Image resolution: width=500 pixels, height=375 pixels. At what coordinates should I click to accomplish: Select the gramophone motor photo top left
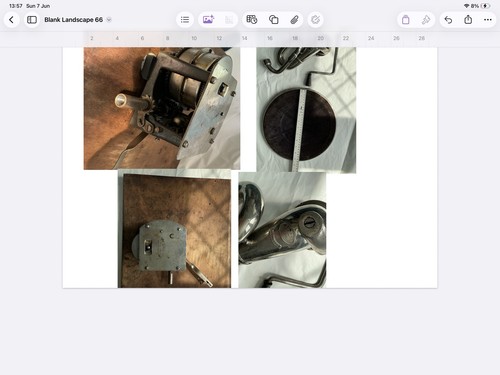(162, 108)
